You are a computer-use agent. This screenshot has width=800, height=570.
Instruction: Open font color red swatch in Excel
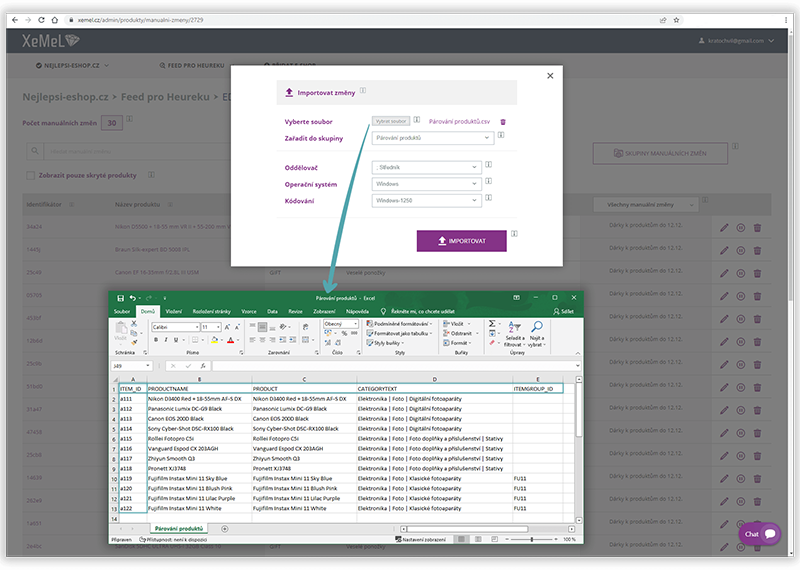pyautogui.click(x=231, y=340)
